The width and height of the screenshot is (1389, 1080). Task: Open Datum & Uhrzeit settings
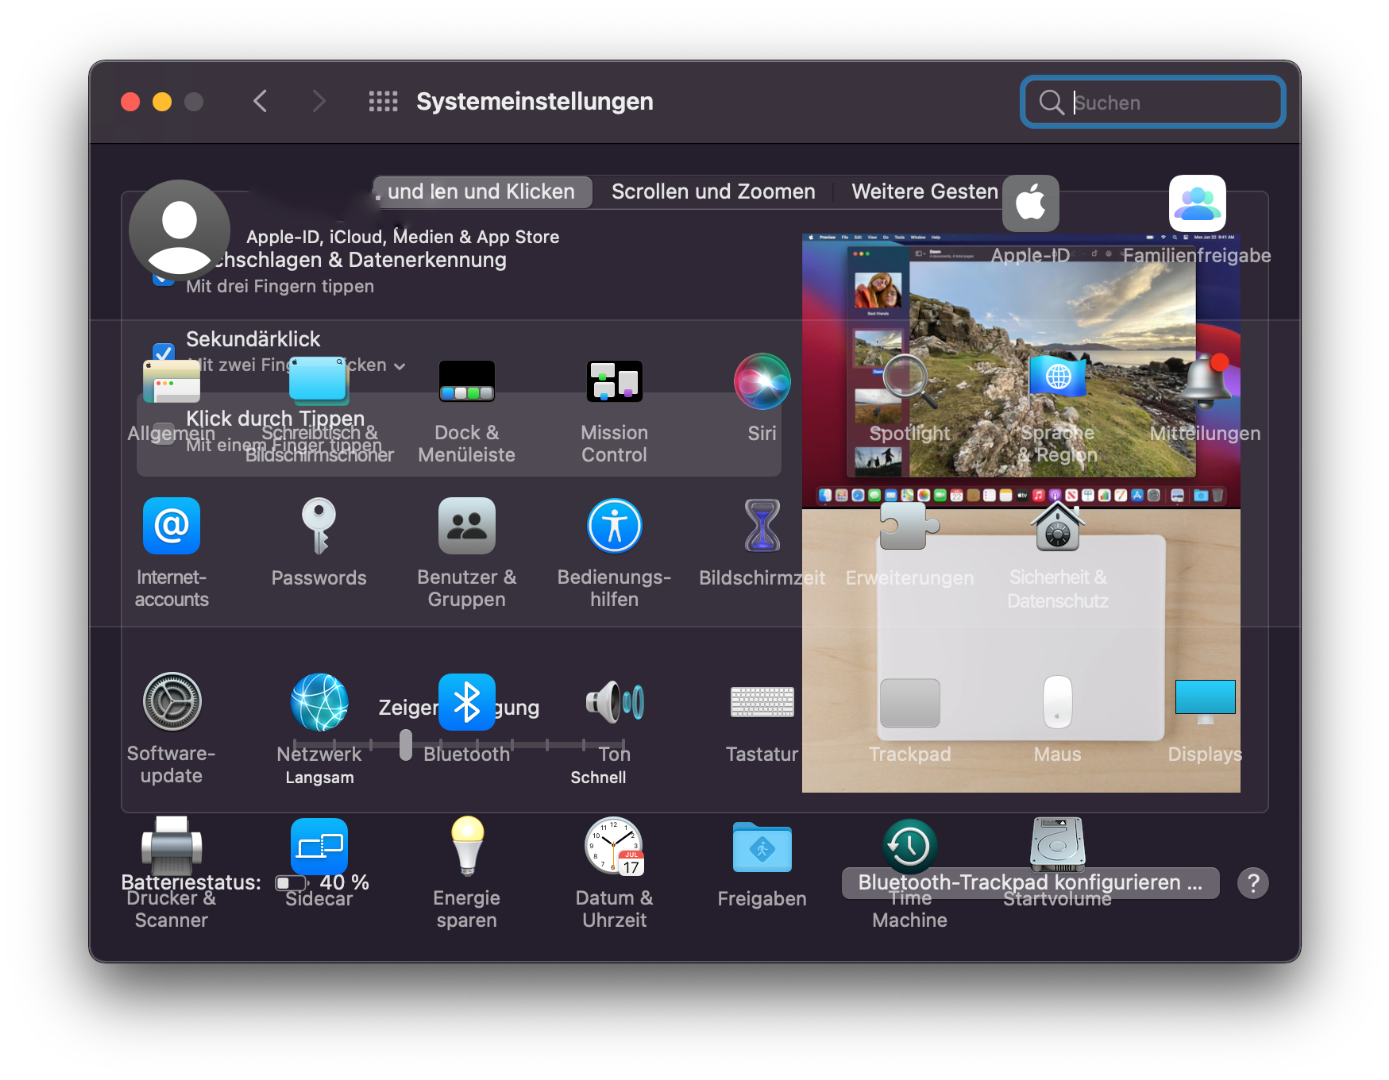(614, 847)
